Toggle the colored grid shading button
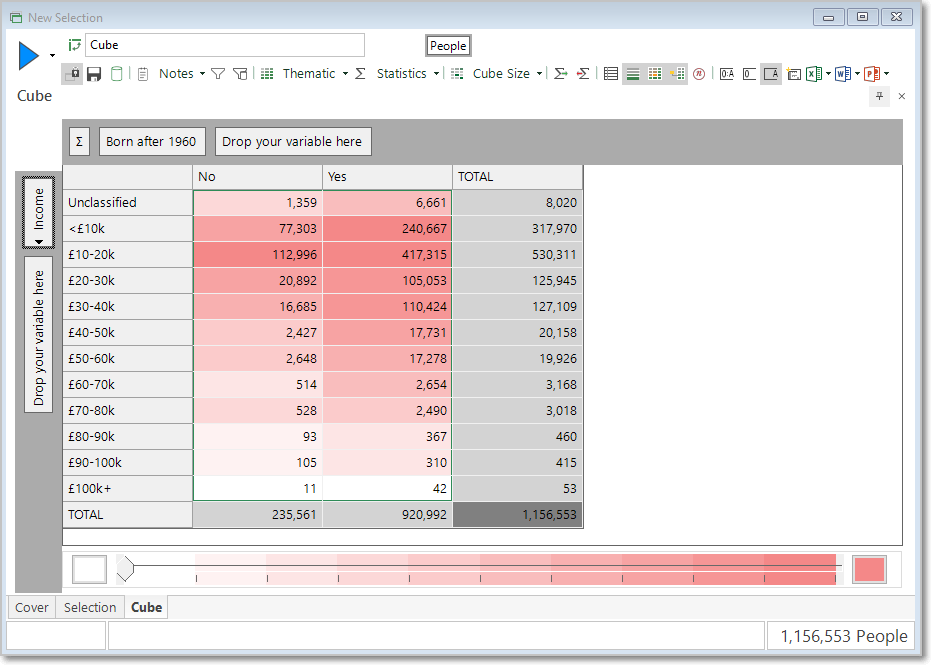 (655, 74)
